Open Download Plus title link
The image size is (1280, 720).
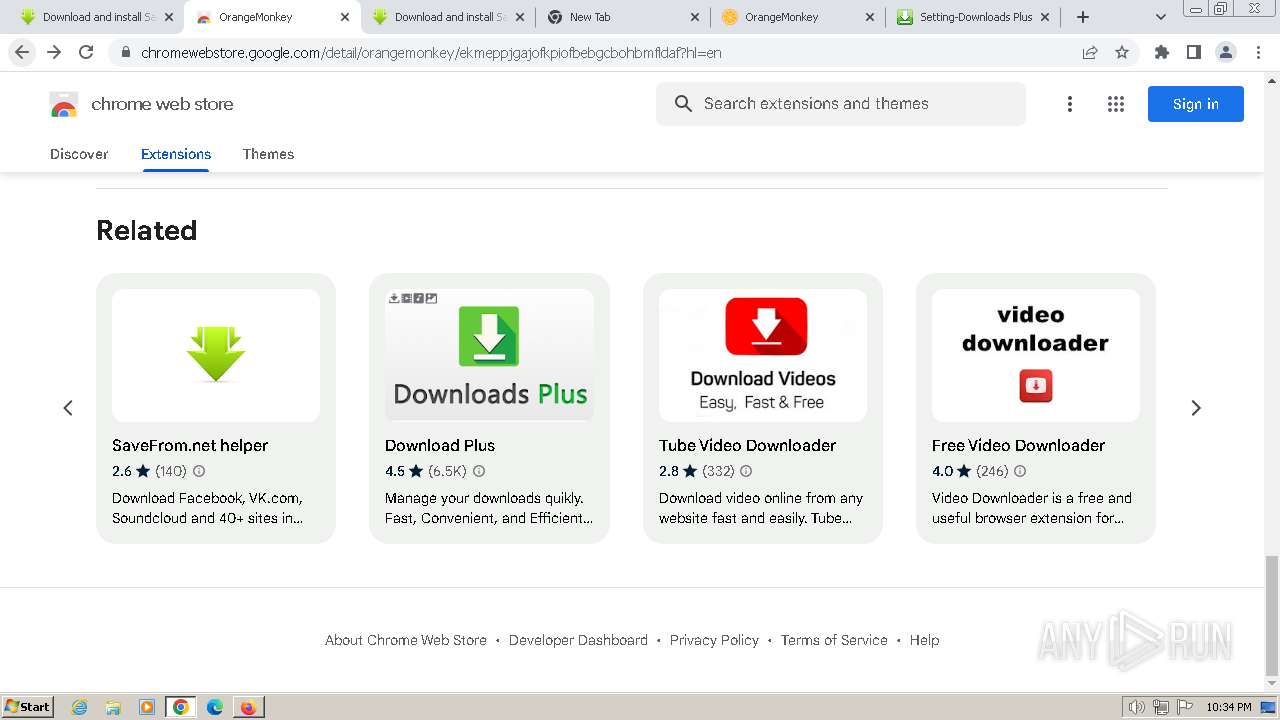440,445
